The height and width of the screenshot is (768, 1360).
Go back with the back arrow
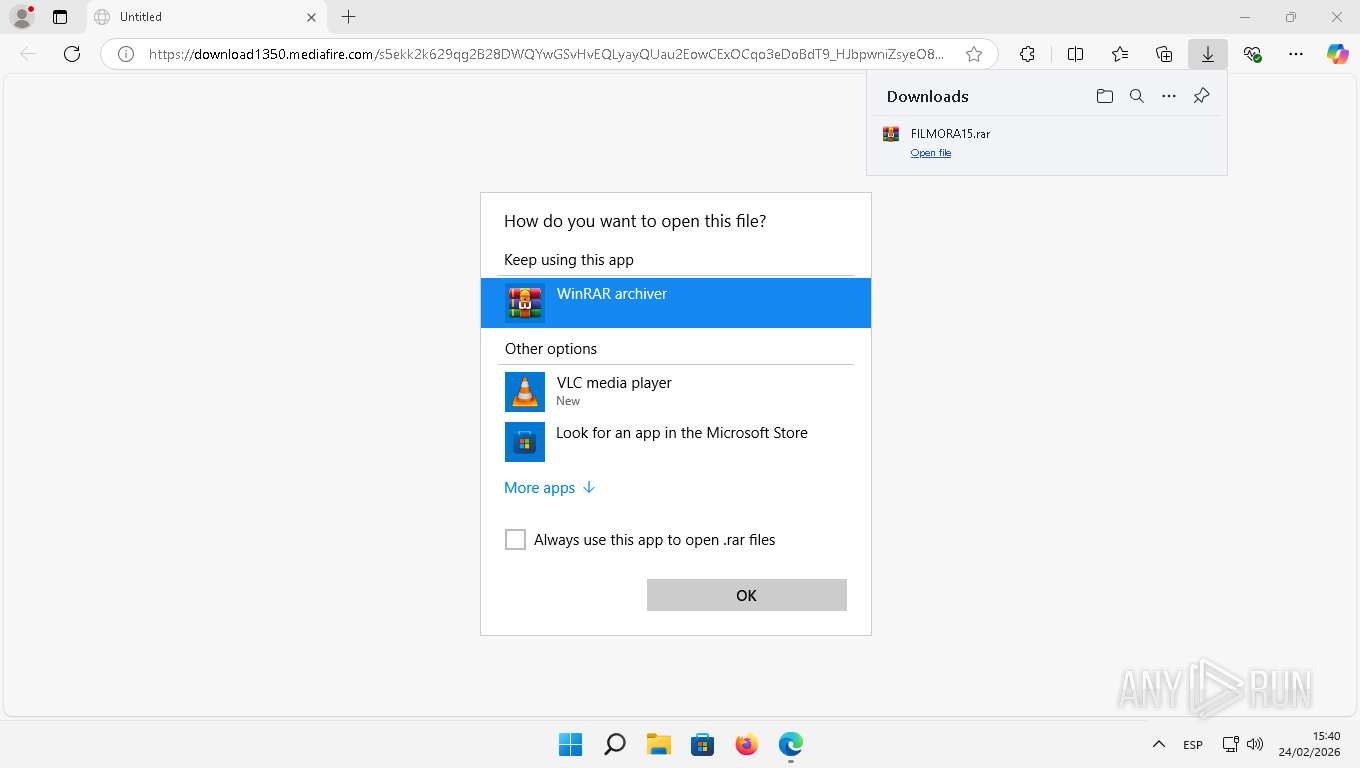(x=28, y=54)
